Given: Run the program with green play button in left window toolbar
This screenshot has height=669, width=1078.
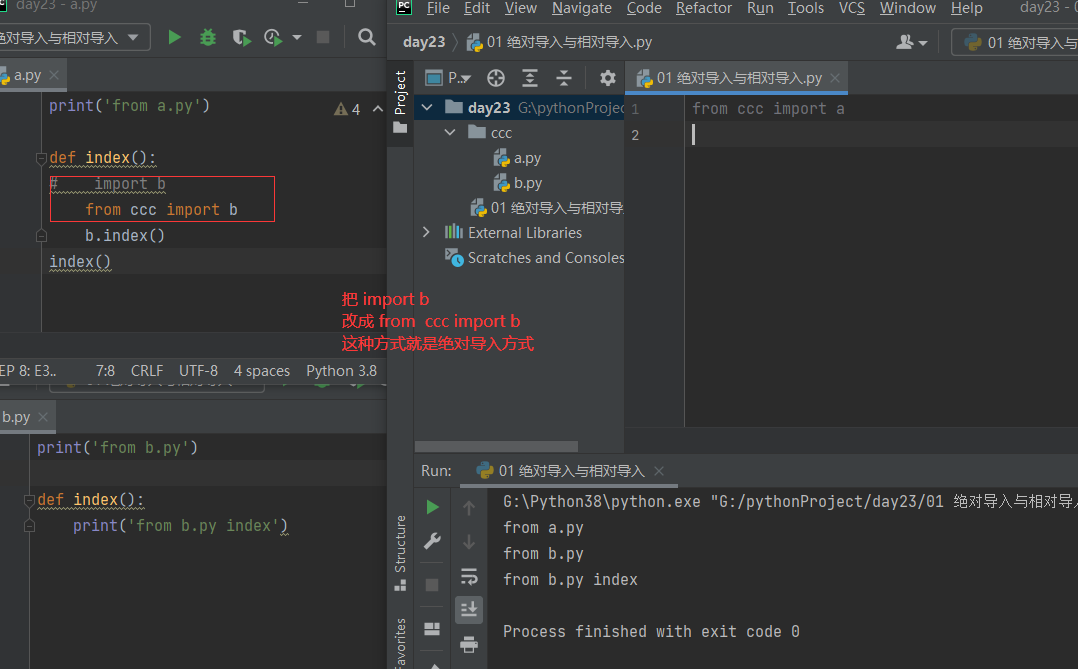Looking at the screenshot, I should [175, 37].
